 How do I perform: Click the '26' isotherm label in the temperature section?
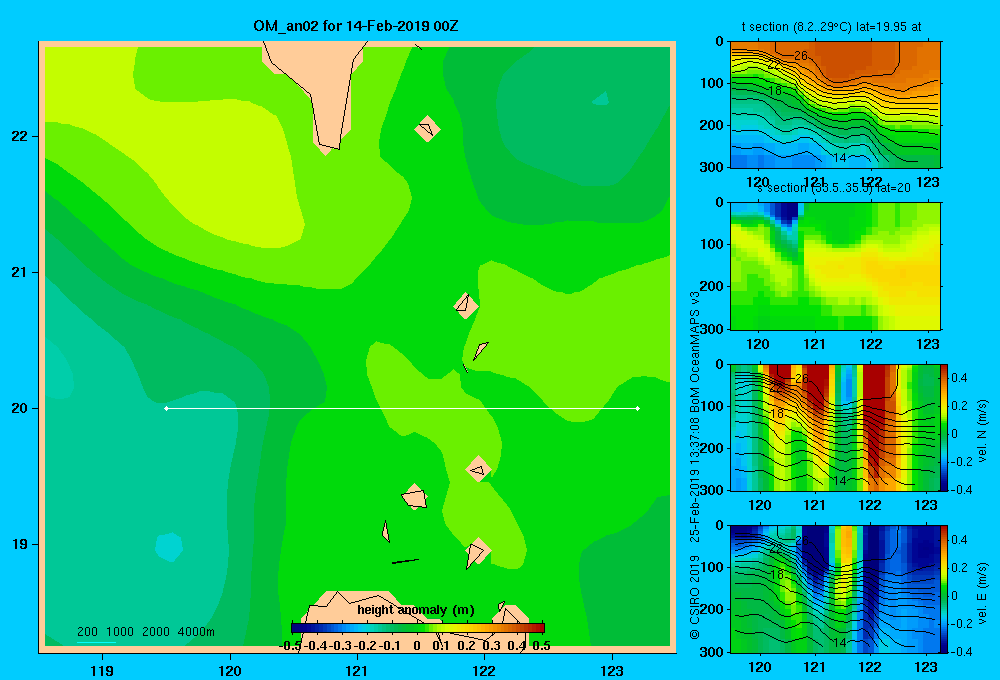click(801, 55)
